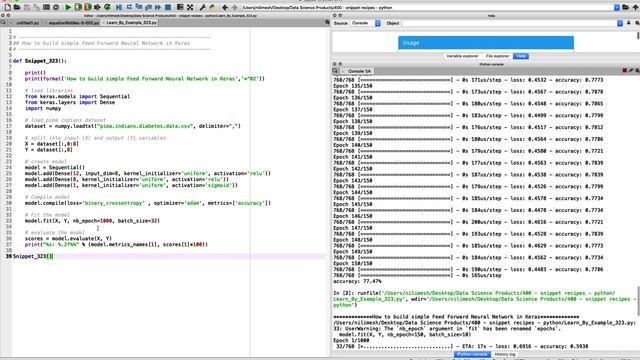Image resolution: width=640 pixels, height=360 pixels.
Task: Click the Help pane vertical scrollbar
Action: (x=638, y=36)
